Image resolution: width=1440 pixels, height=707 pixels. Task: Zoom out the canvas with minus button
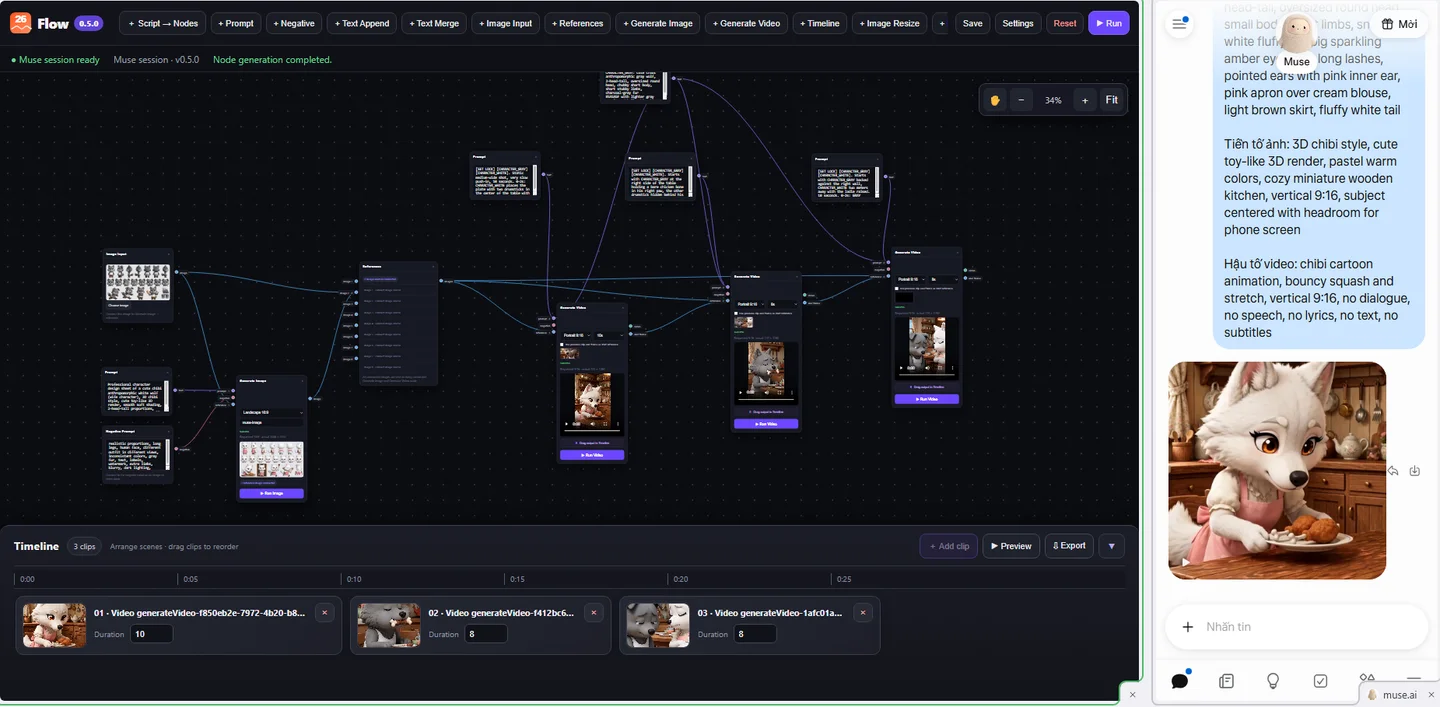tap(1021, 100)
